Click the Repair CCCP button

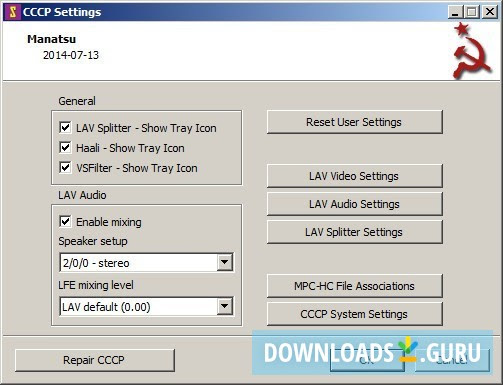(x=95, y=360)
